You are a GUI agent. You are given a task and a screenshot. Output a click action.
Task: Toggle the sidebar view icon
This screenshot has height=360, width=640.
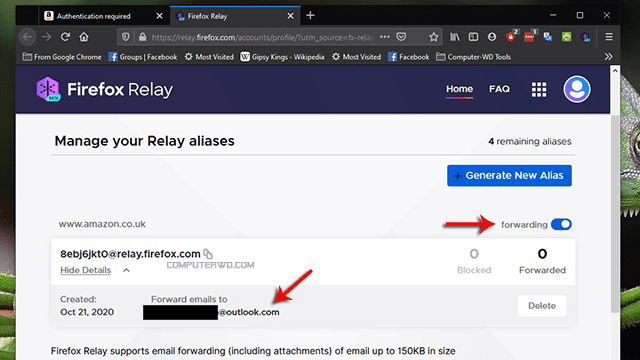pos(473,37)
